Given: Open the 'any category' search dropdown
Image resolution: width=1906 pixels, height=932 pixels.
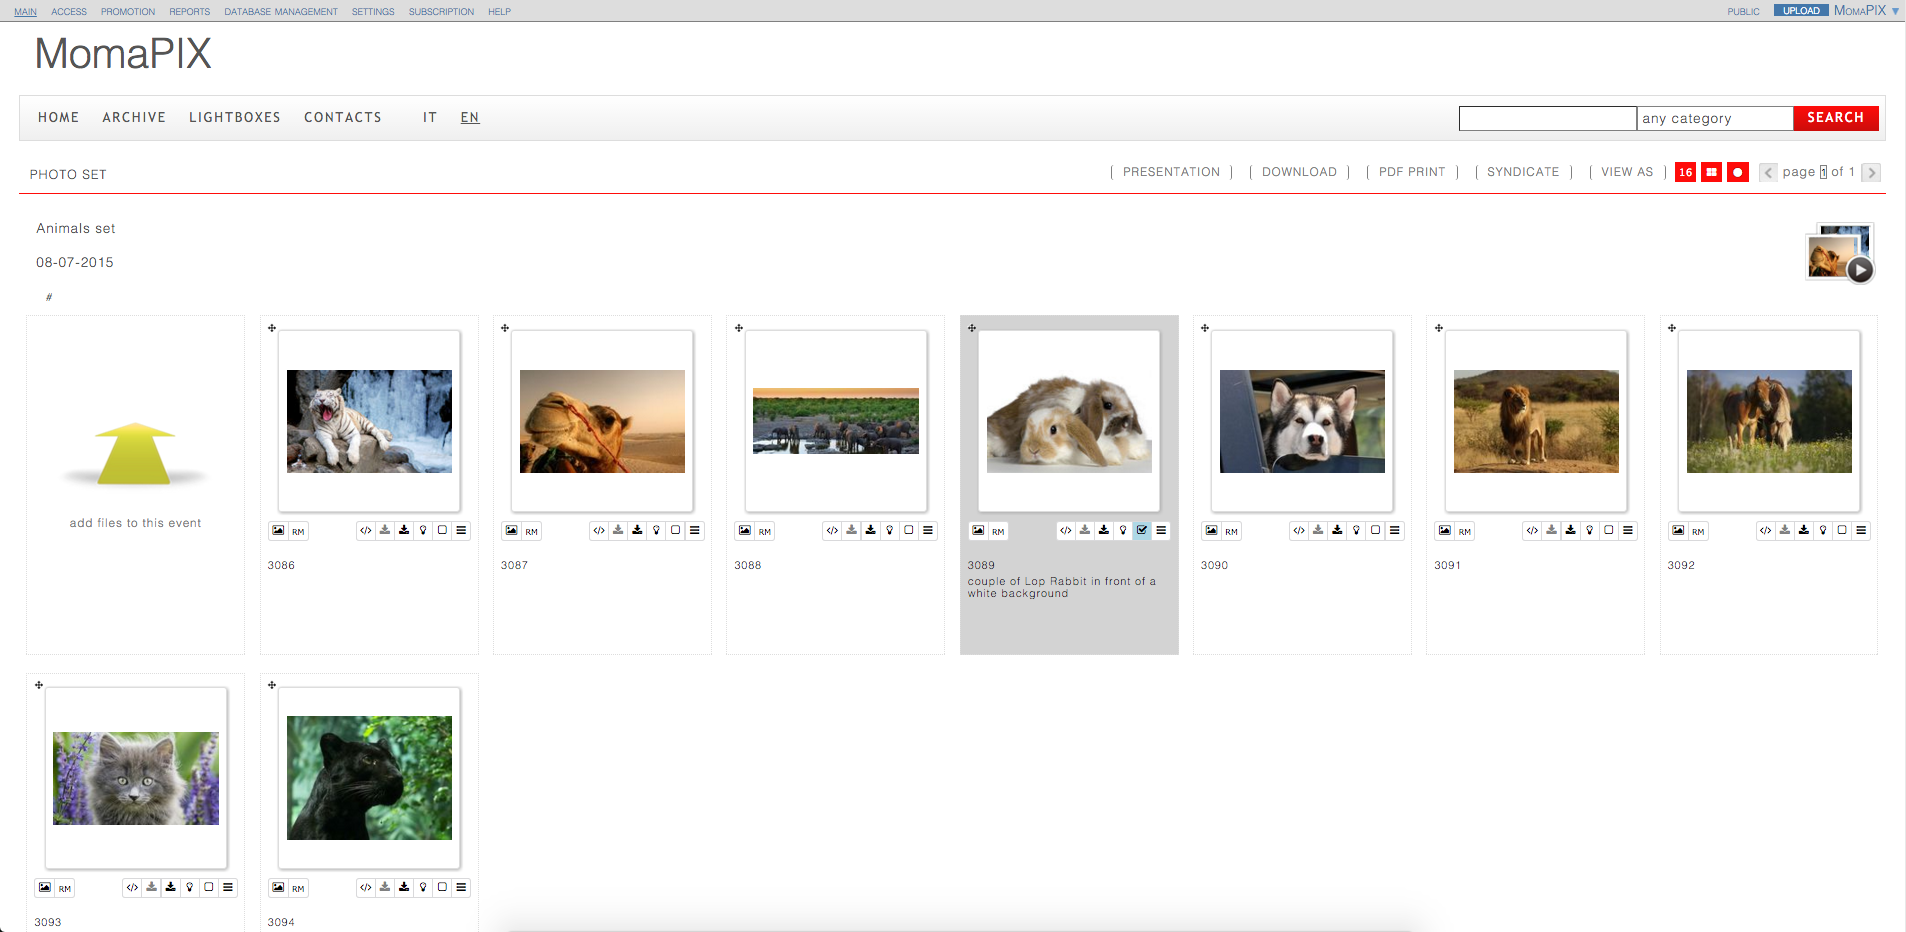Looking at the screenshot, I should pos(1715,118).
